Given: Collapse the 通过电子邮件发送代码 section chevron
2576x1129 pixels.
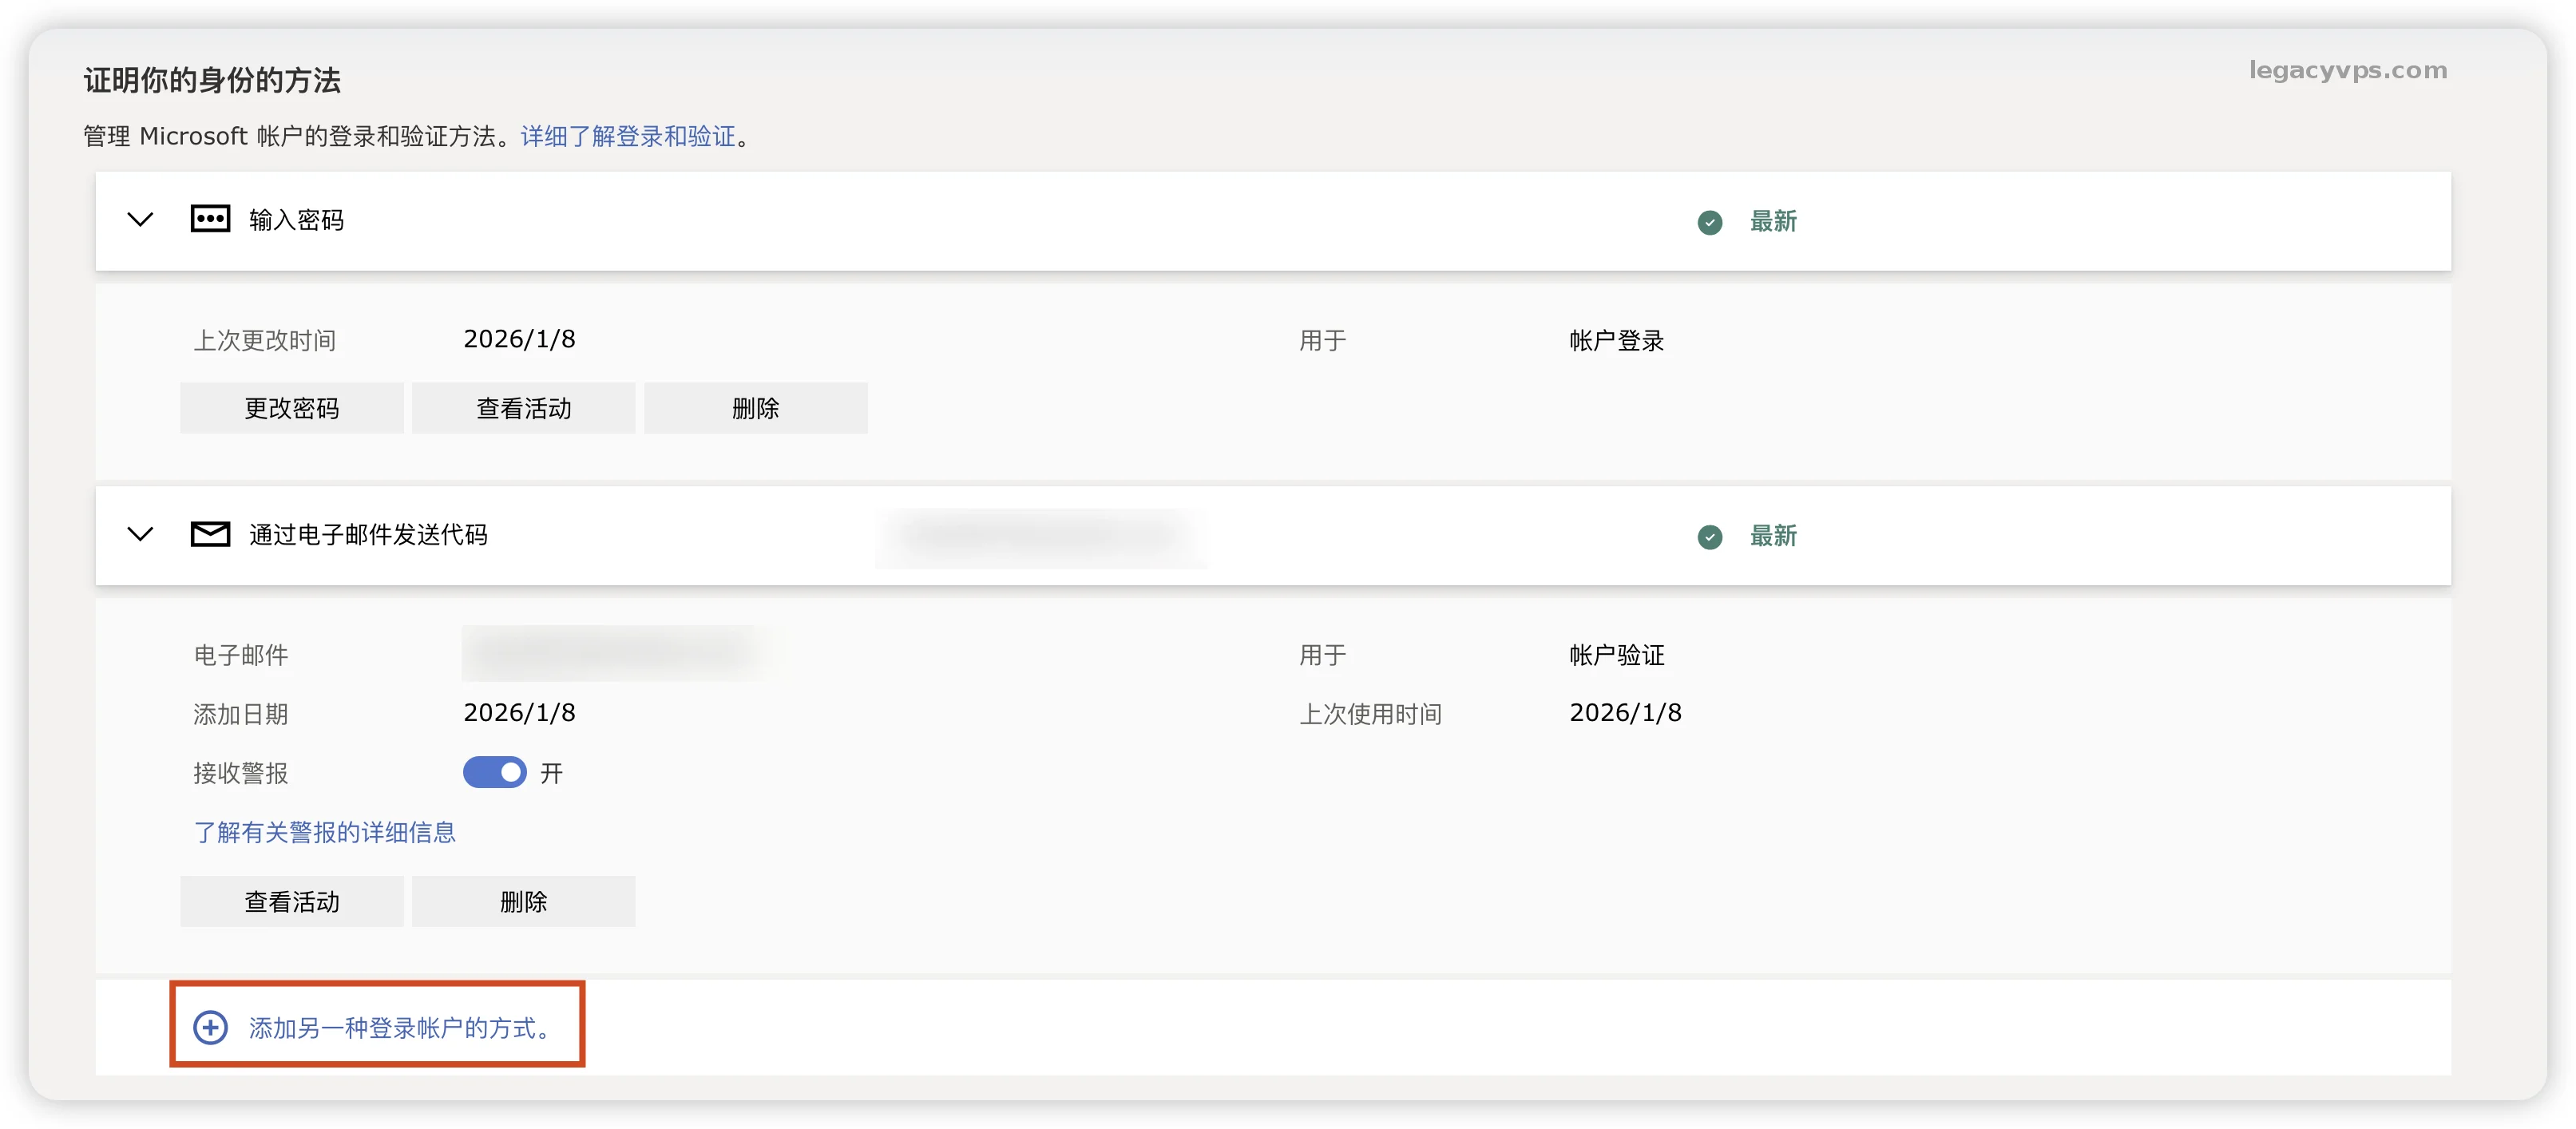Looking at the screenshot, I should click(x=140, y=534).
